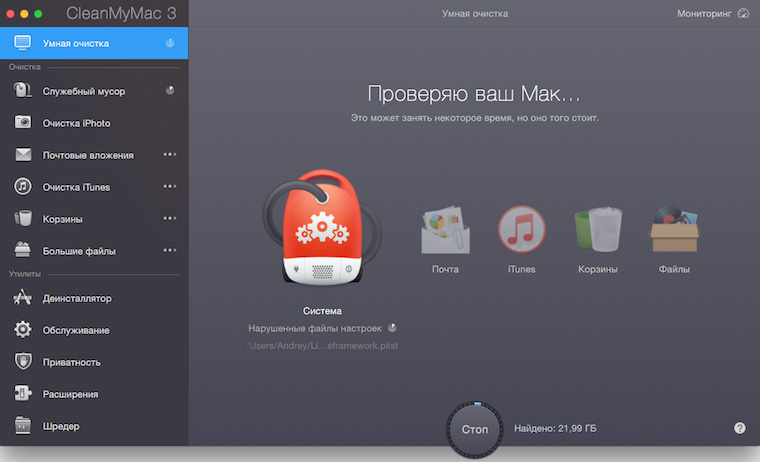Click the Шредер shredder icon
Viewport: 760px width, 462px height.
pos(23,426)
